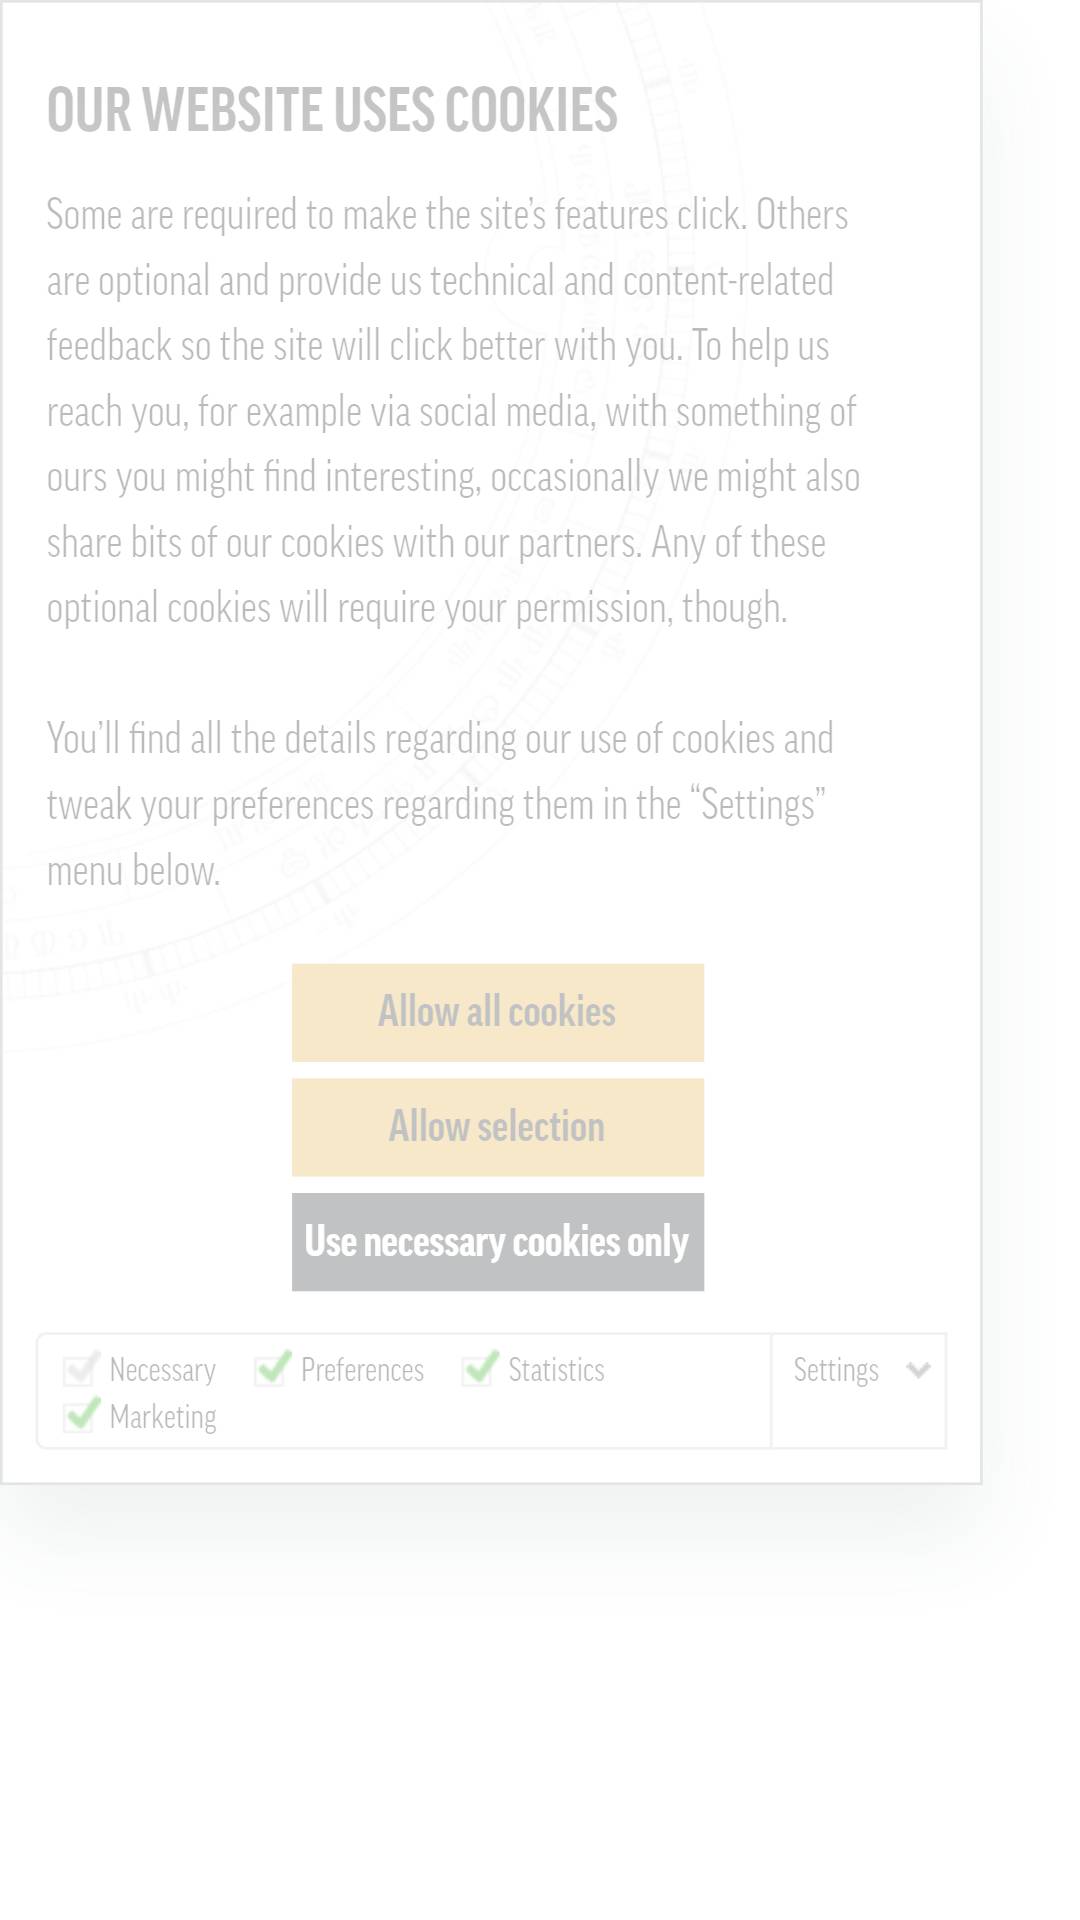This screenshot has height=1920, width=1080.
Task: Untick the Marketing checkbox
Action: click(x=81, y=1415)
